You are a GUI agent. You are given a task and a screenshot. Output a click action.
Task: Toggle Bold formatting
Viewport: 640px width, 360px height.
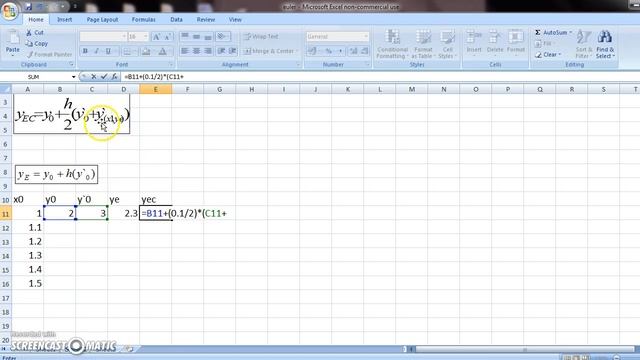(85, 51)
